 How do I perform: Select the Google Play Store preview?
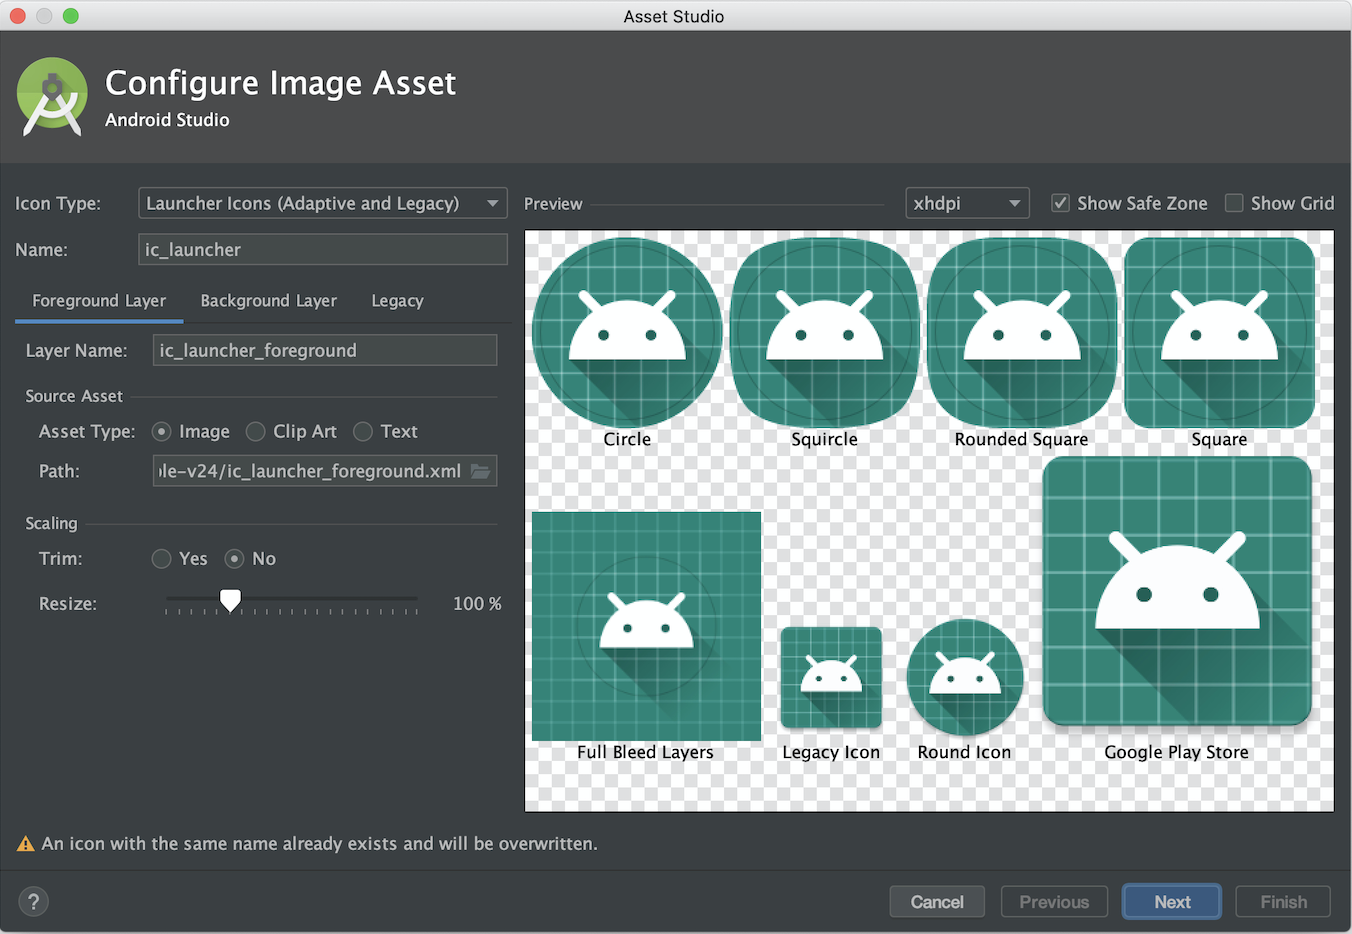(1177, 591)
